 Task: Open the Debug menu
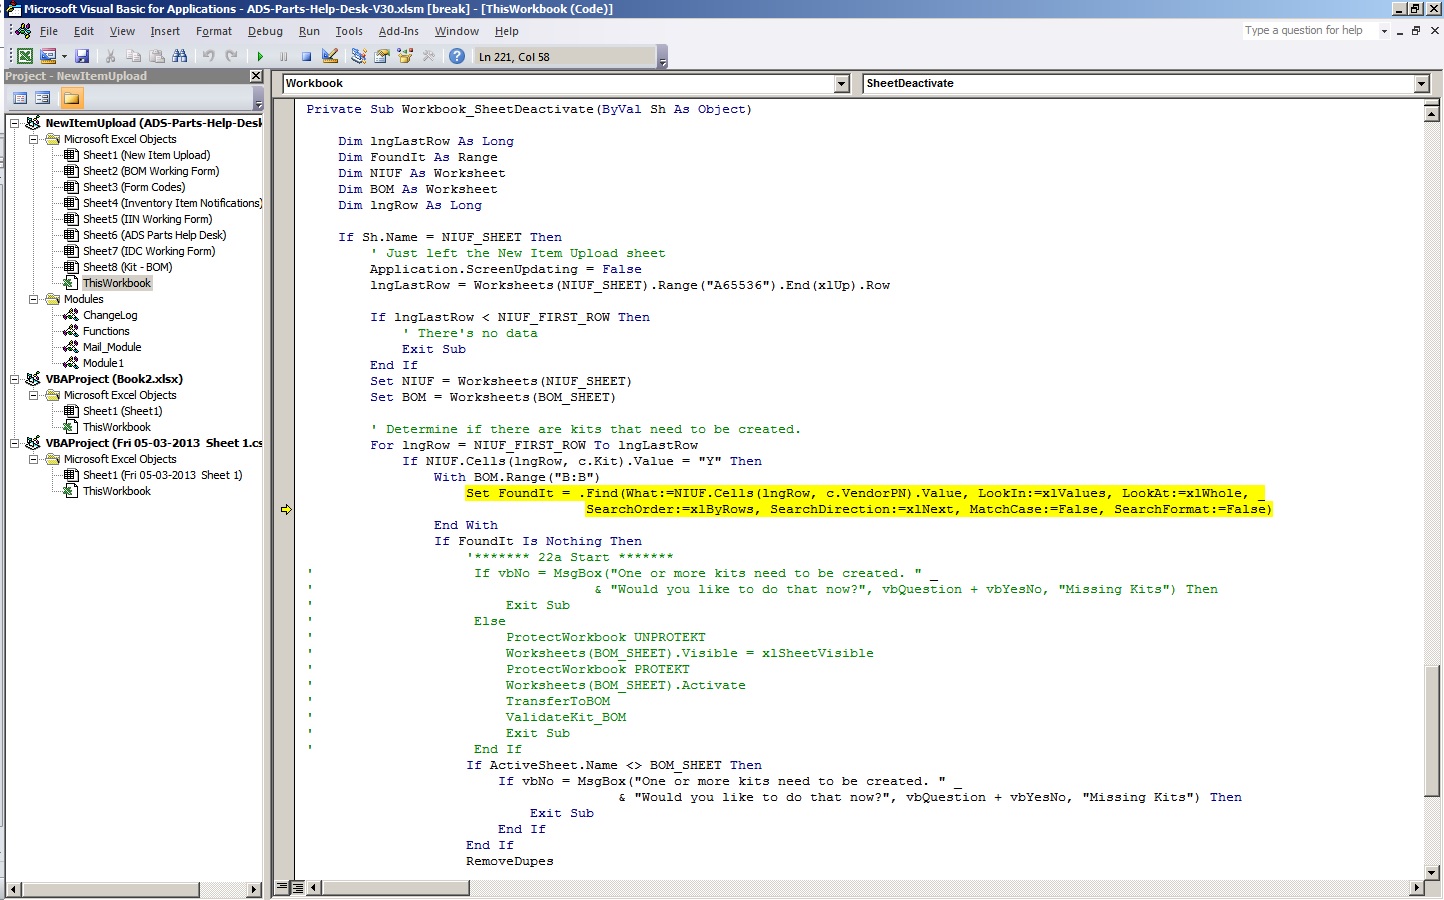point(265,31)
